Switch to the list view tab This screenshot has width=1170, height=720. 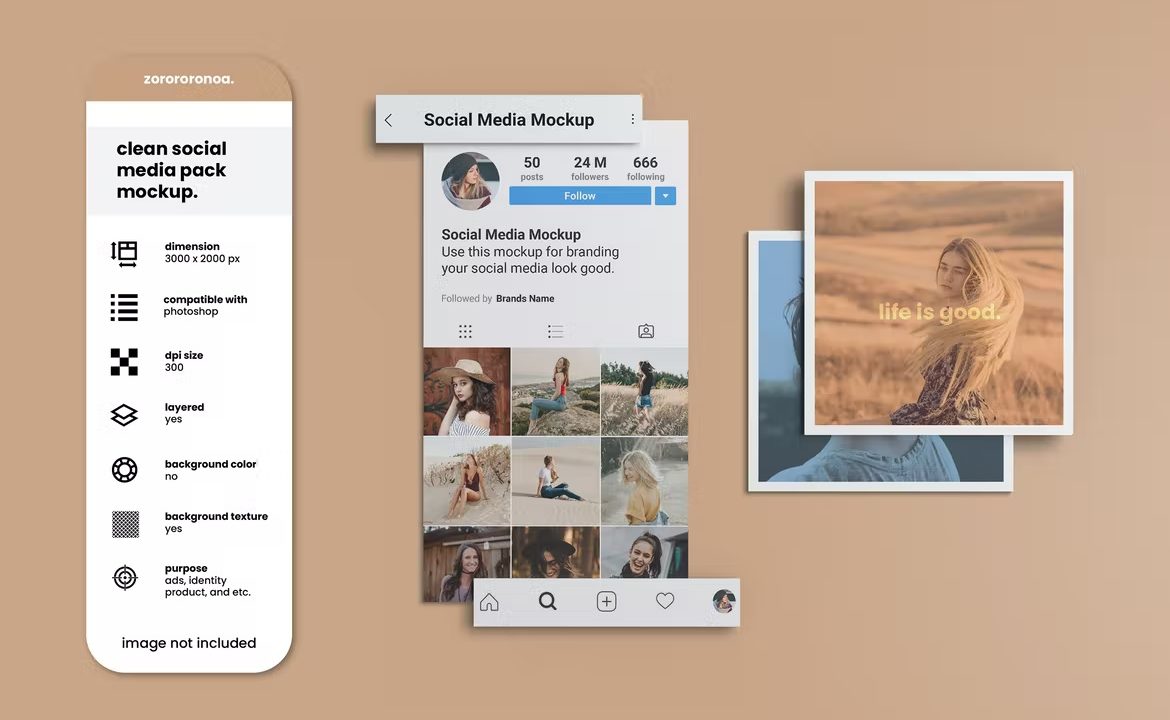(555, 332)
